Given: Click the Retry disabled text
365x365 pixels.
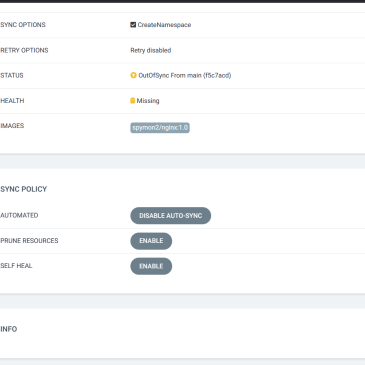Looking at the screenshot, I should point(151,50).
